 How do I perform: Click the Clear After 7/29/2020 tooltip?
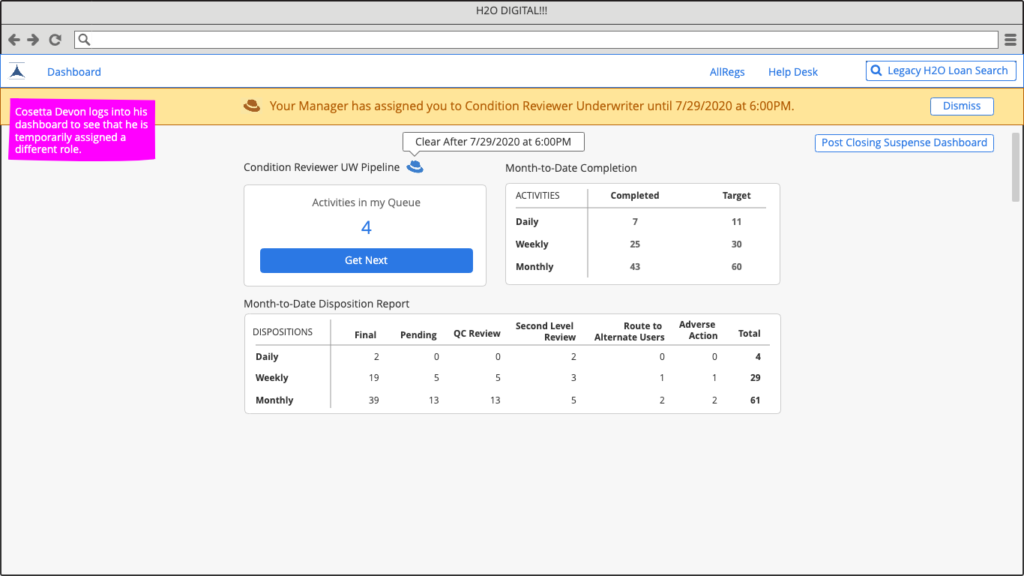click(493, 142)
